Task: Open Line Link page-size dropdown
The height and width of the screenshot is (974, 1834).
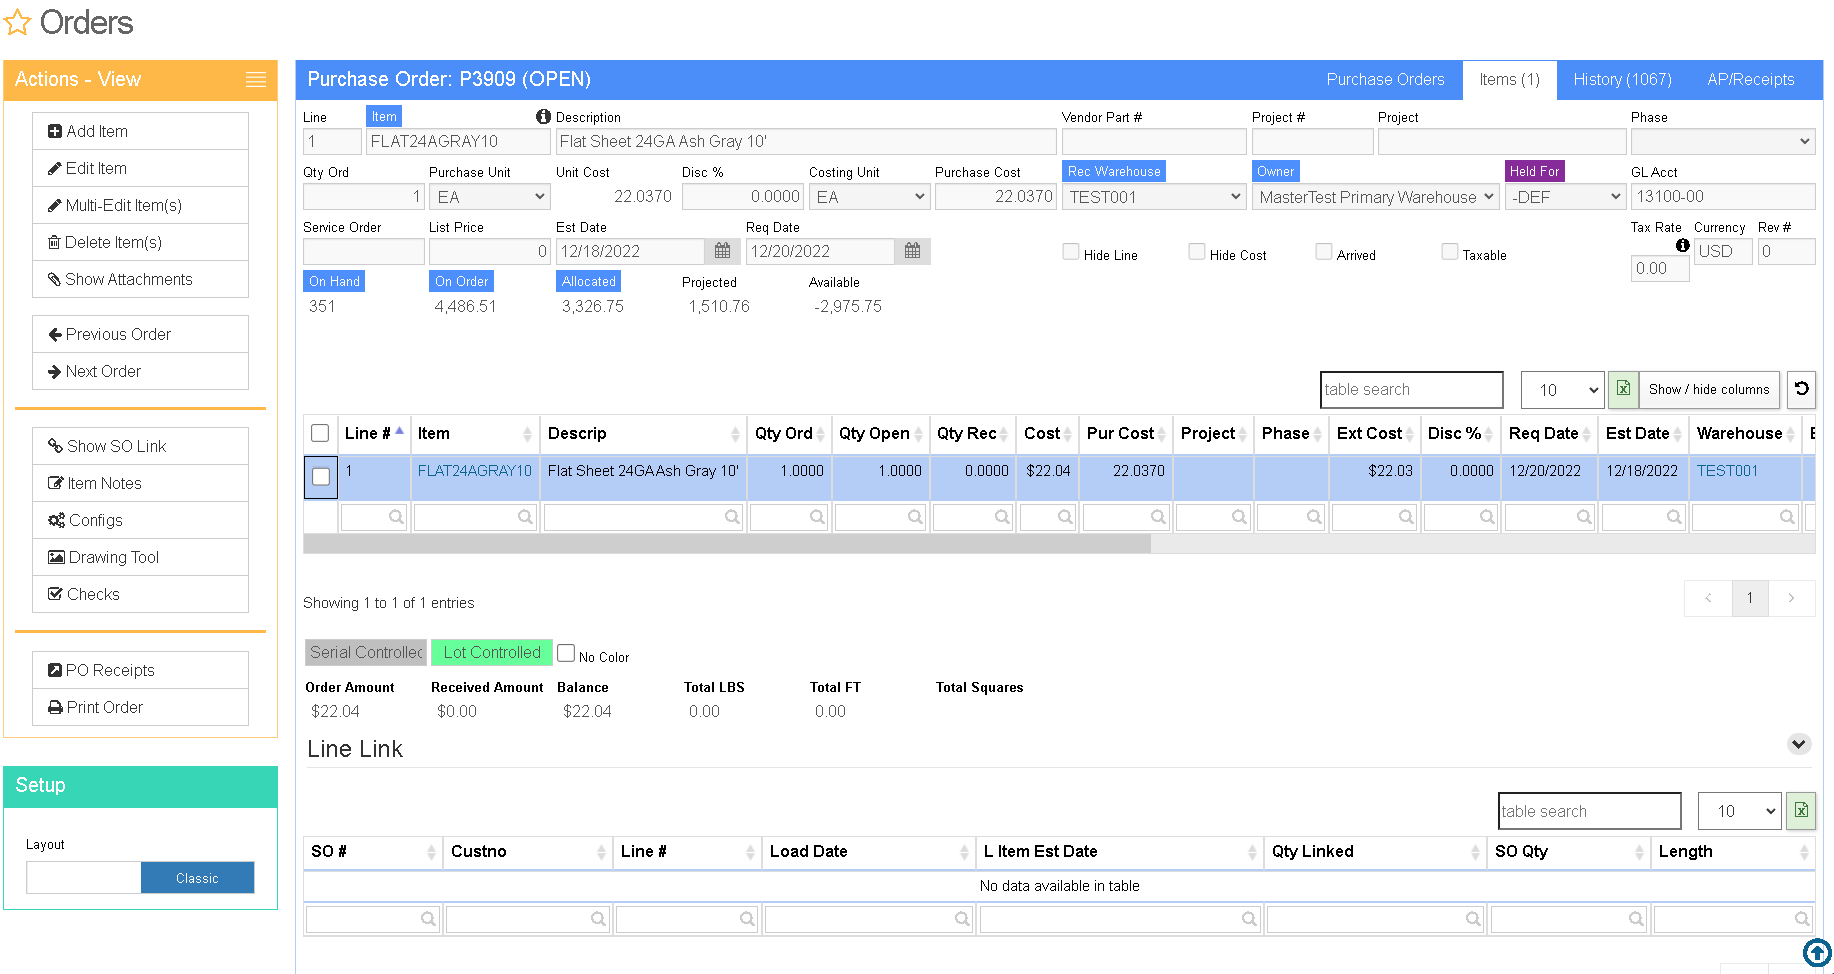Action: click(x=1740, y=811)
